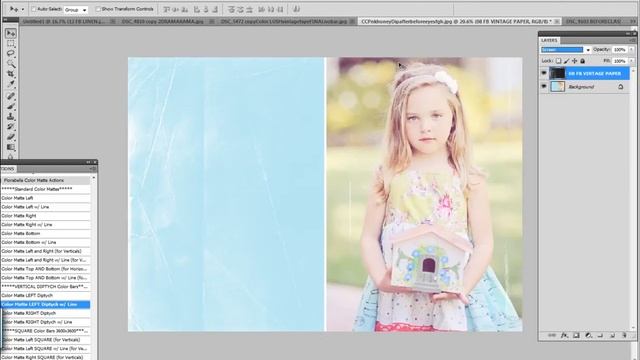Select the Brush tool
This screenshot has height=360, width=640.
(11, 107)
